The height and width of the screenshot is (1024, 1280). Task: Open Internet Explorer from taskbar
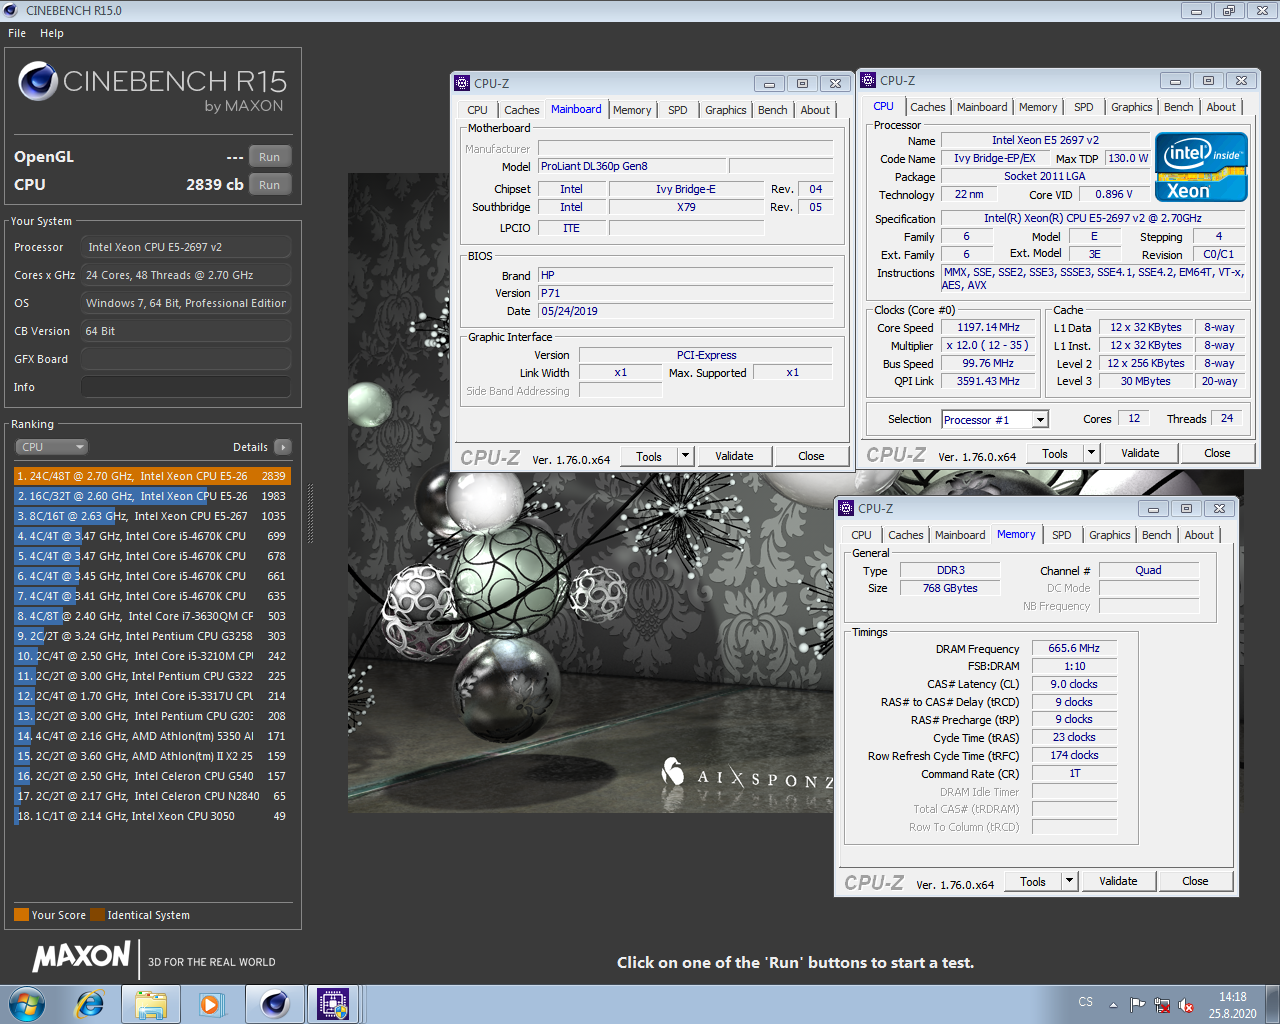90,1004
